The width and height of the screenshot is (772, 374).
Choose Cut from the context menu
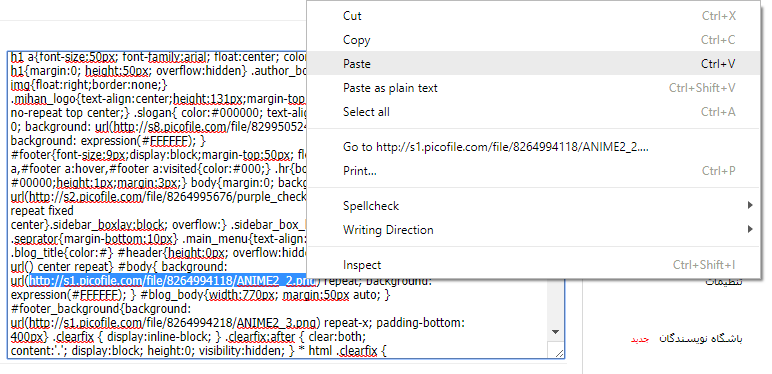pos(534,16)
